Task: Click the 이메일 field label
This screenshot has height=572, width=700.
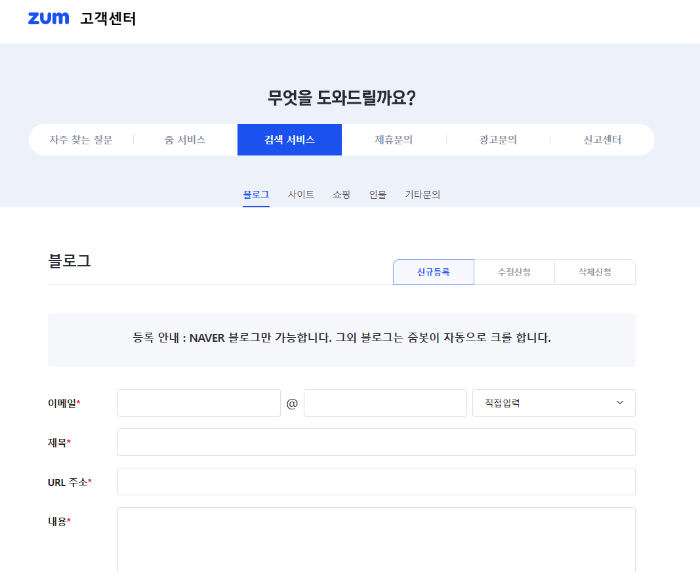Action: pos(64,403)
